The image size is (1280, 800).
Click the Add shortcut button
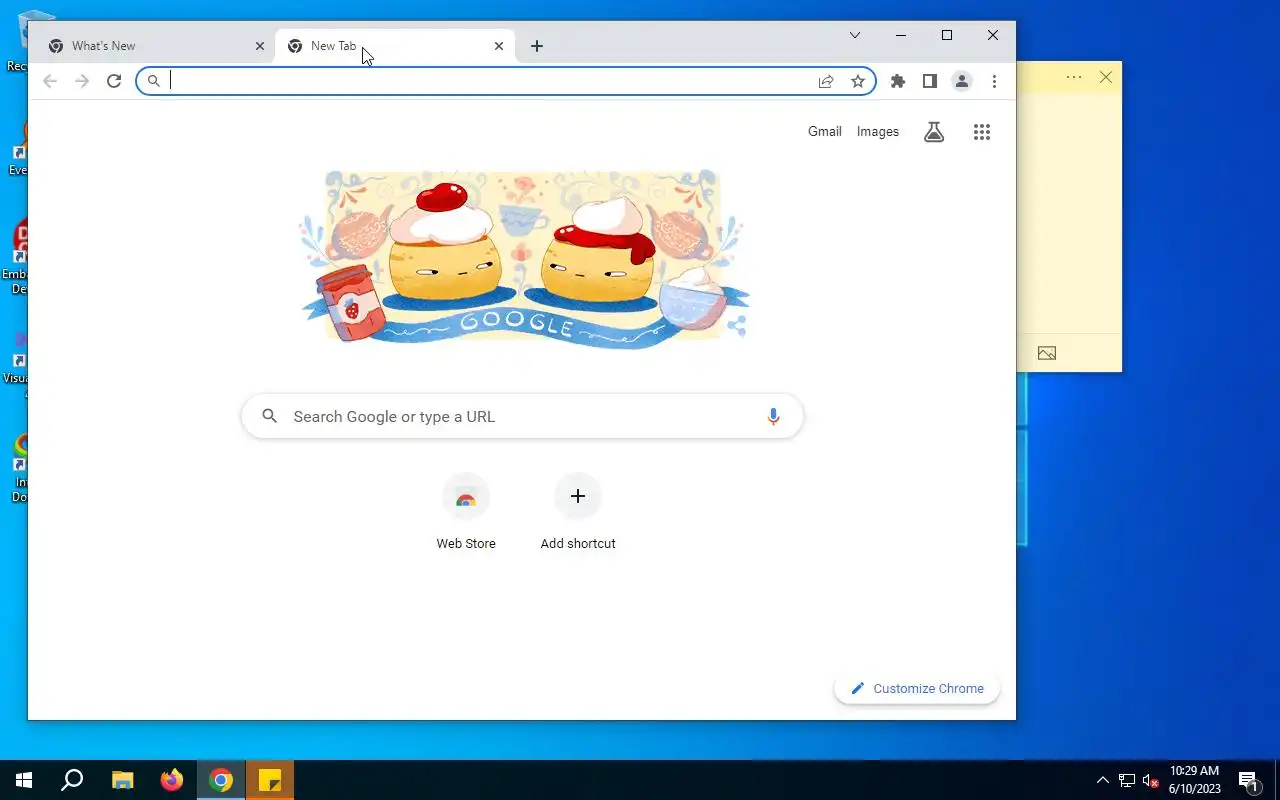pos(578,511)
